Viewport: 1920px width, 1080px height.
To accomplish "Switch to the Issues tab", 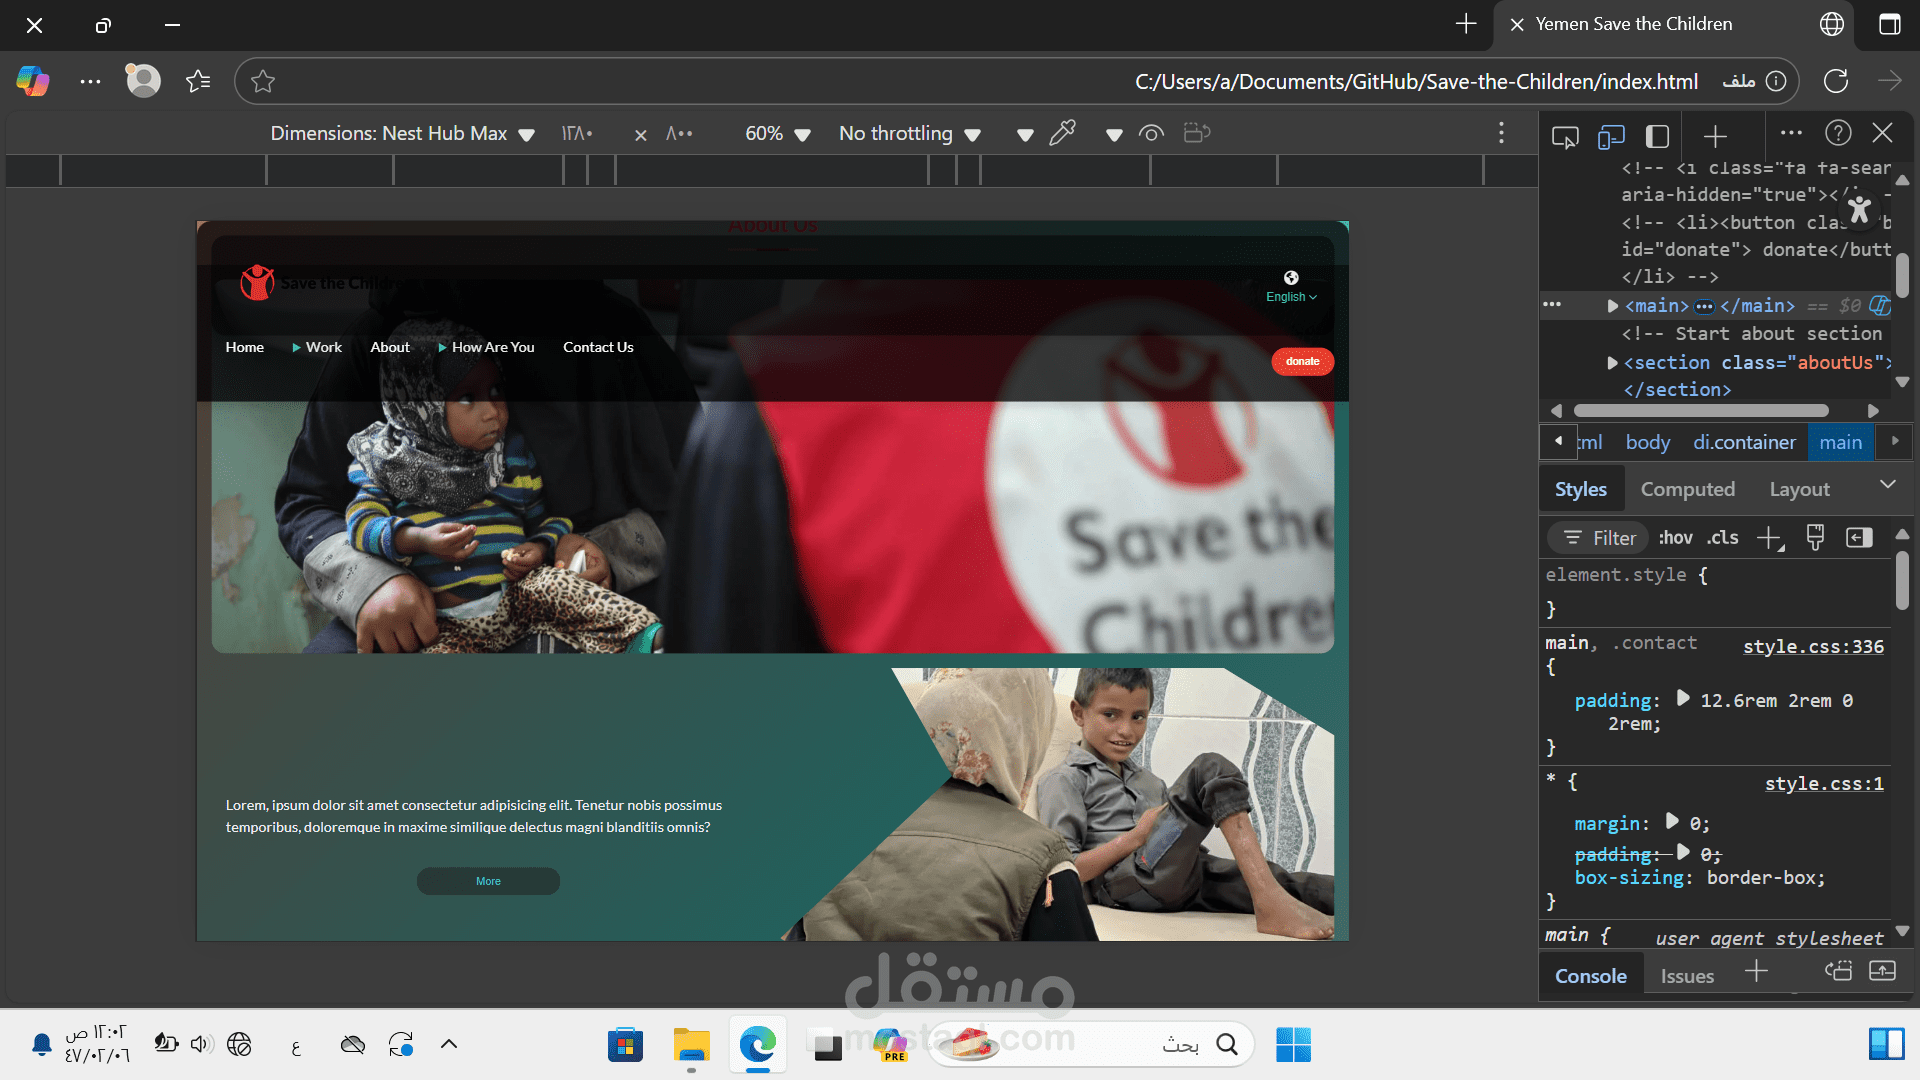I will 1687,976.
